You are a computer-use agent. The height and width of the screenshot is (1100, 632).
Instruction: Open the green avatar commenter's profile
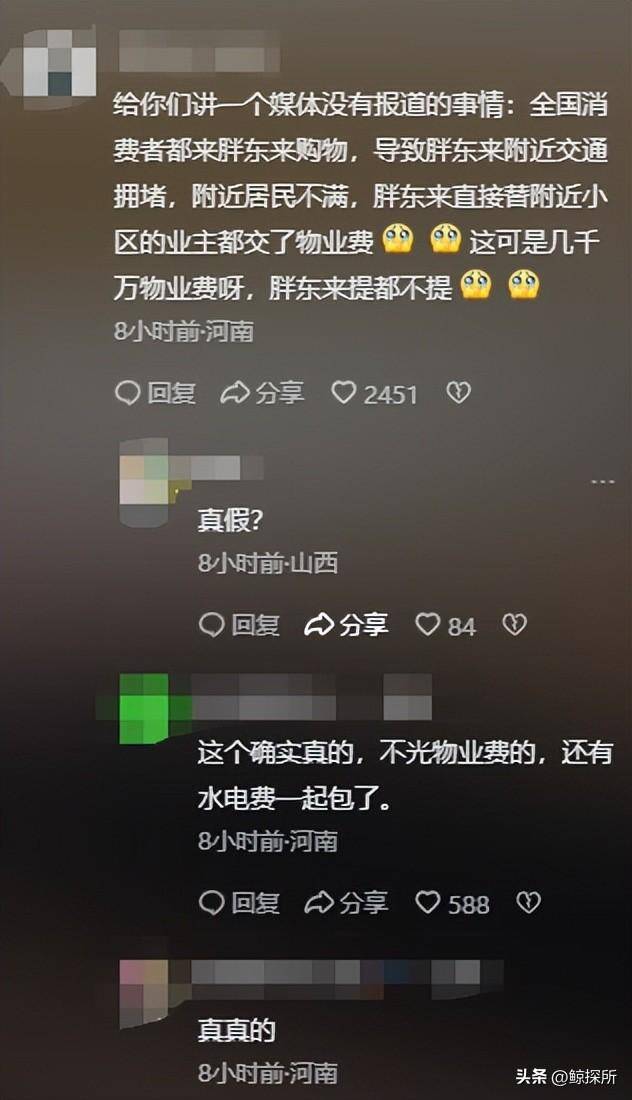[x=144, y=709]
